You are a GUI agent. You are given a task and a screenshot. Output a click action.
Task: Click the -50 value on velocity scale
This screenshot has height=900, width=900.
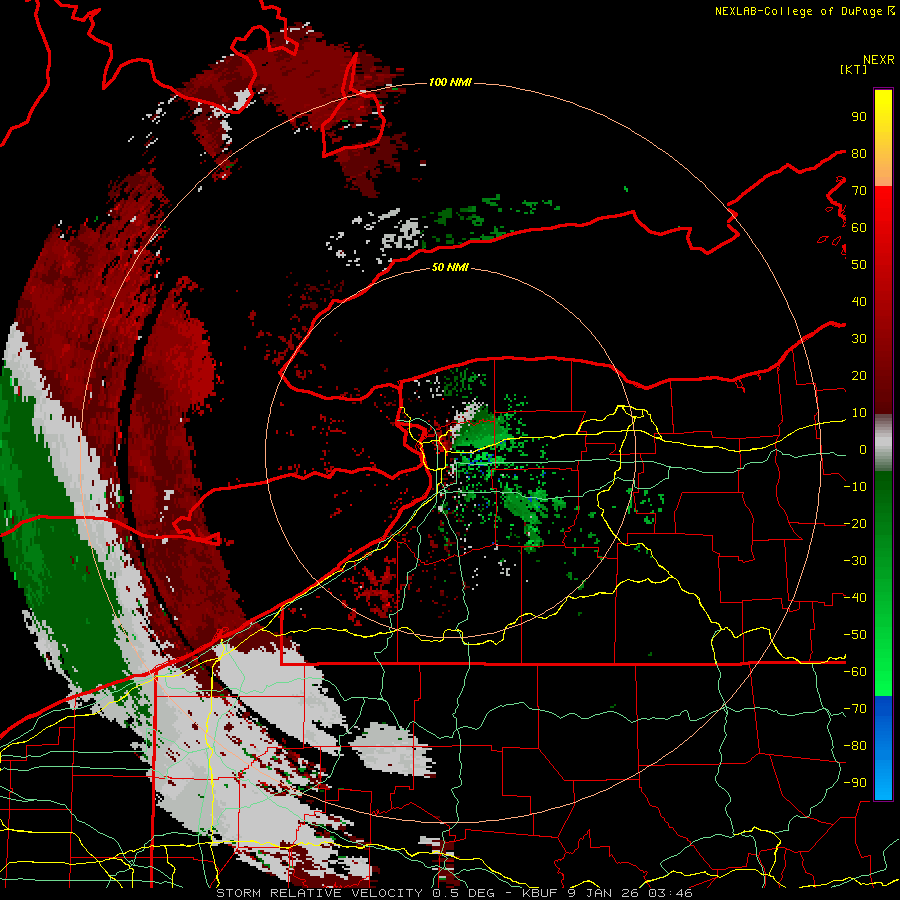855,635
